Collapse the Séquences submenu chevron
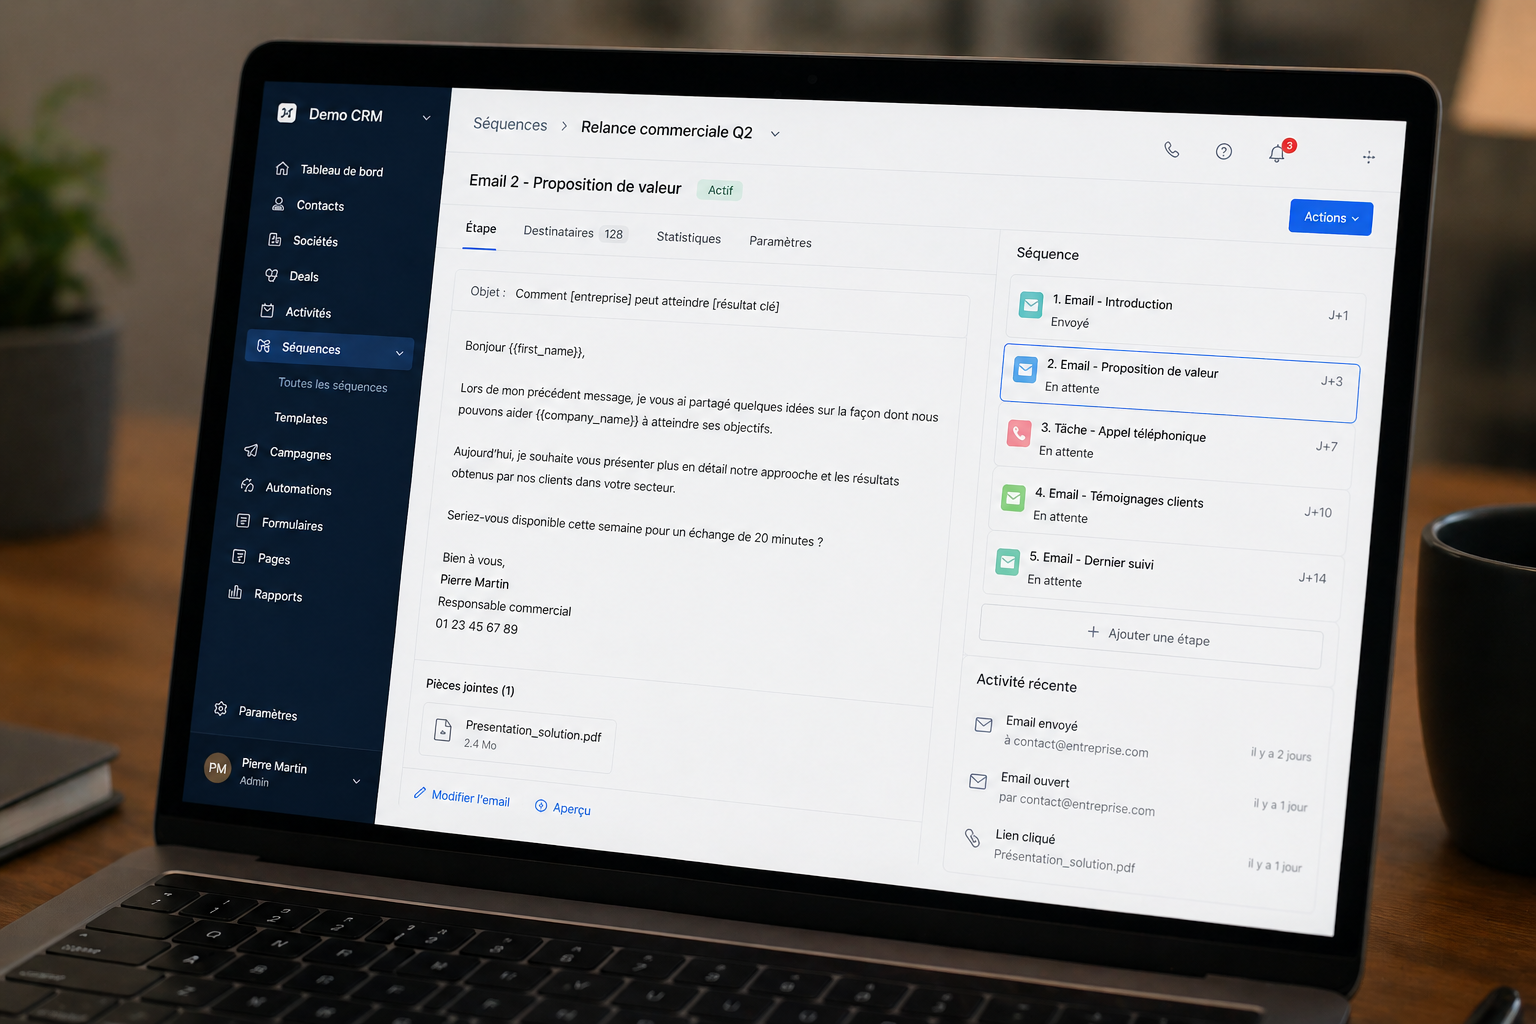1536x1024 pixels. [399, 353]
